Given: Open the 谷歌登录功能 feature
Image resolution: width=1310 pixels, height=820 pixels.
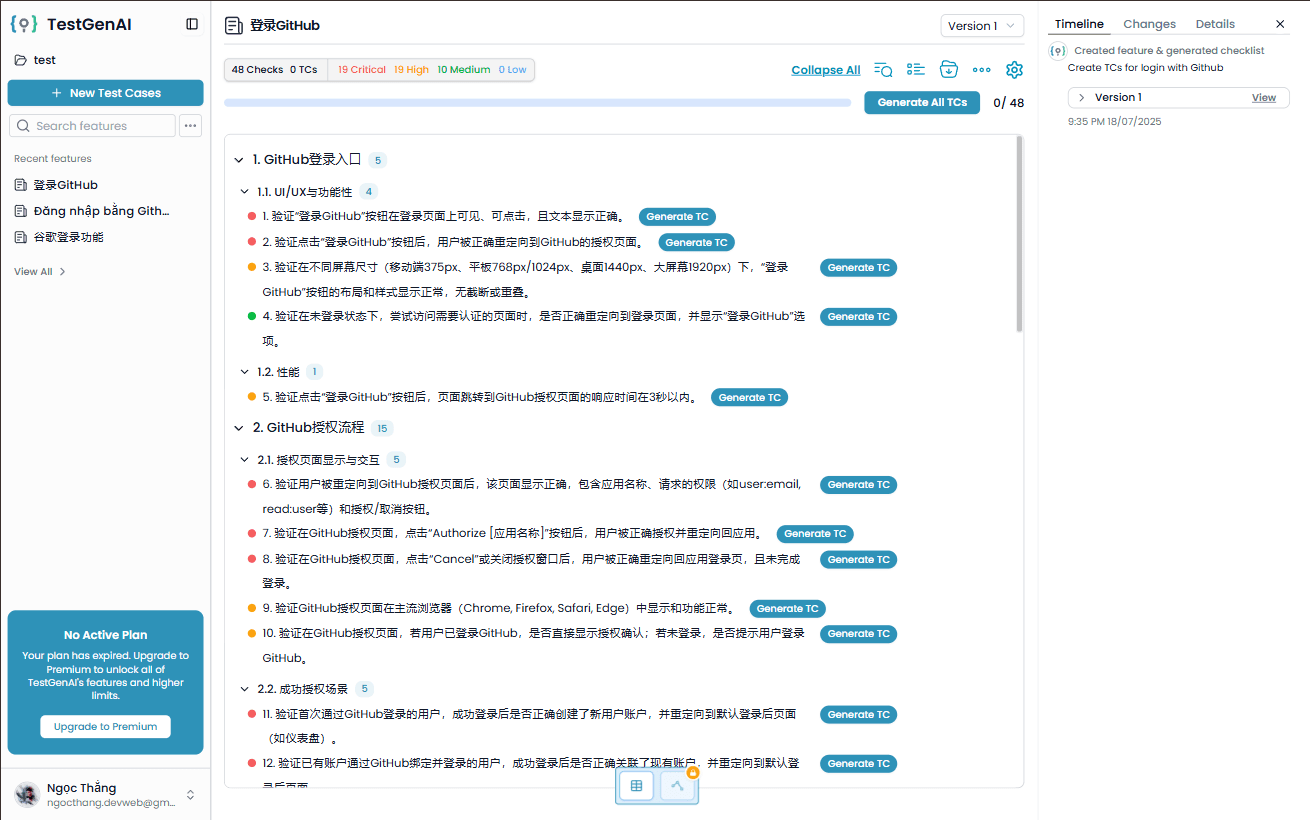Looking at the screenshot, I should 59,237.
